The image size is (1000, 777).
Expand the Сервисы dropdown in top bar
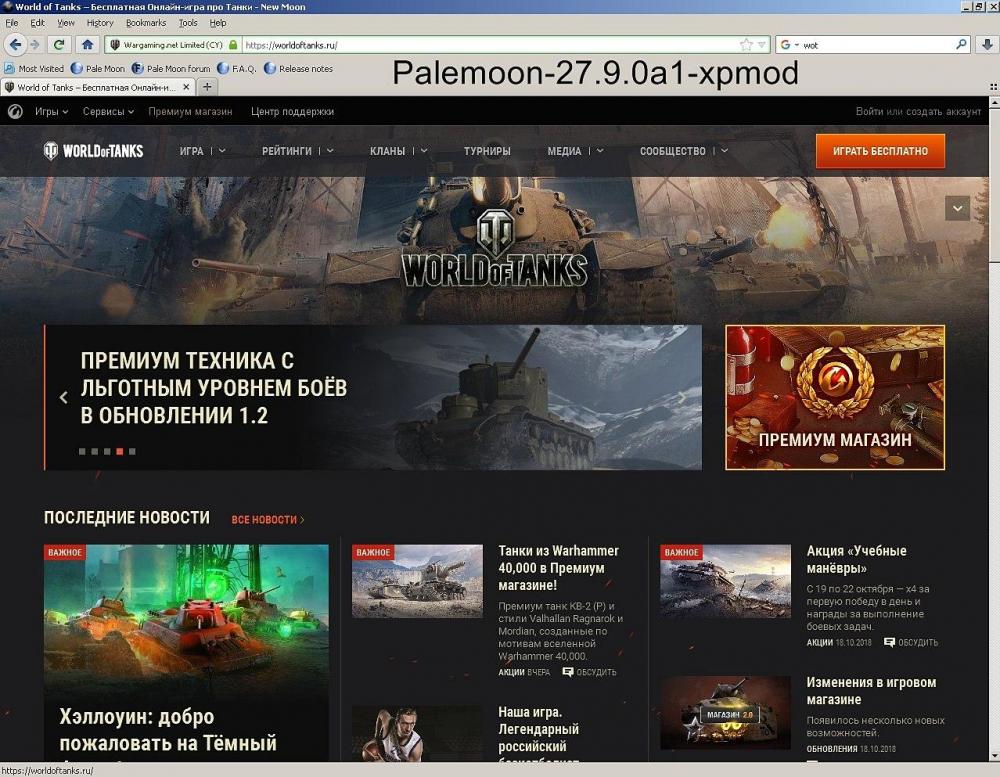109,112
